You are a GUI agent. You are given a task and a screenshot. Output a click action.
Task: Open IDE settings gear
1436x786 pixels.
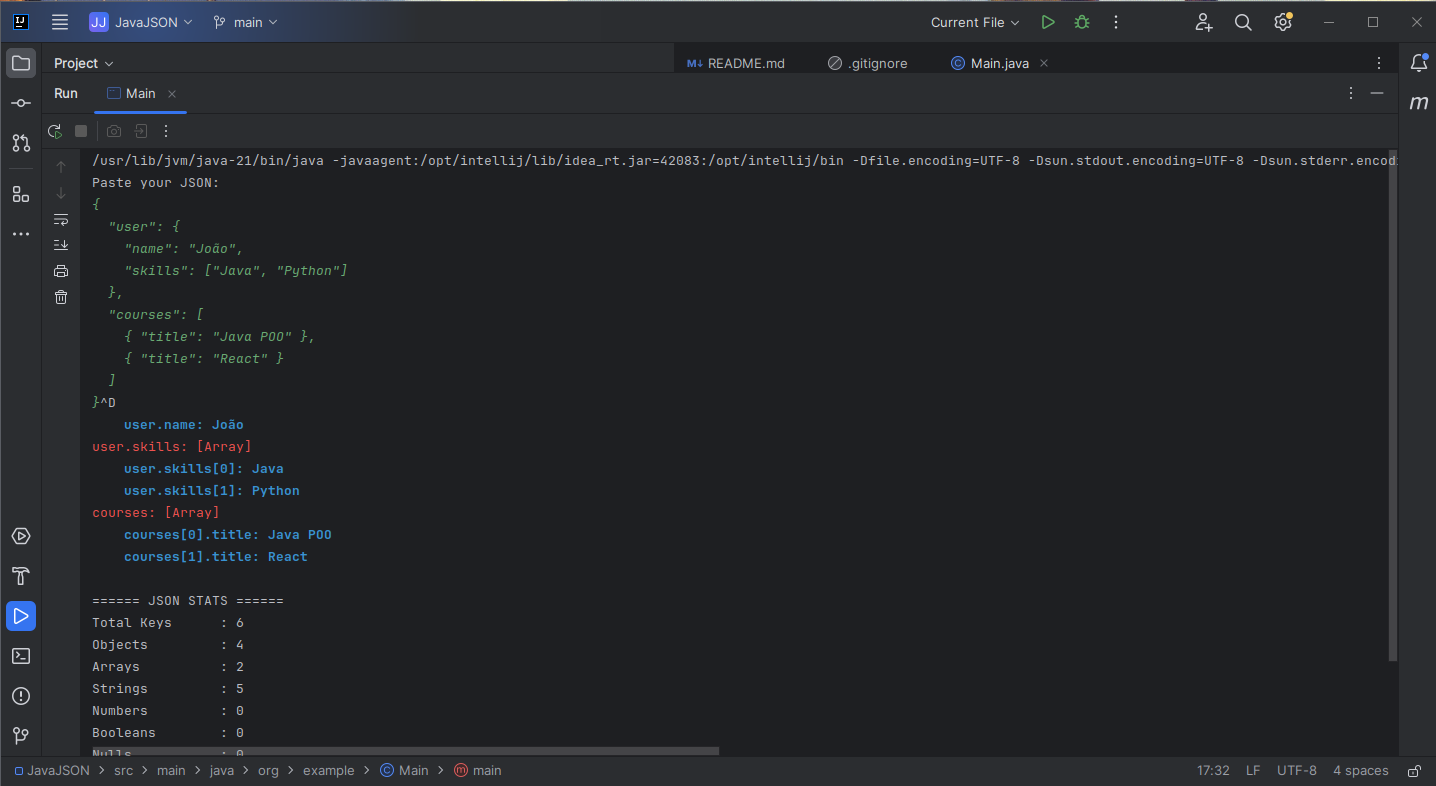(x=1283, y=22)
